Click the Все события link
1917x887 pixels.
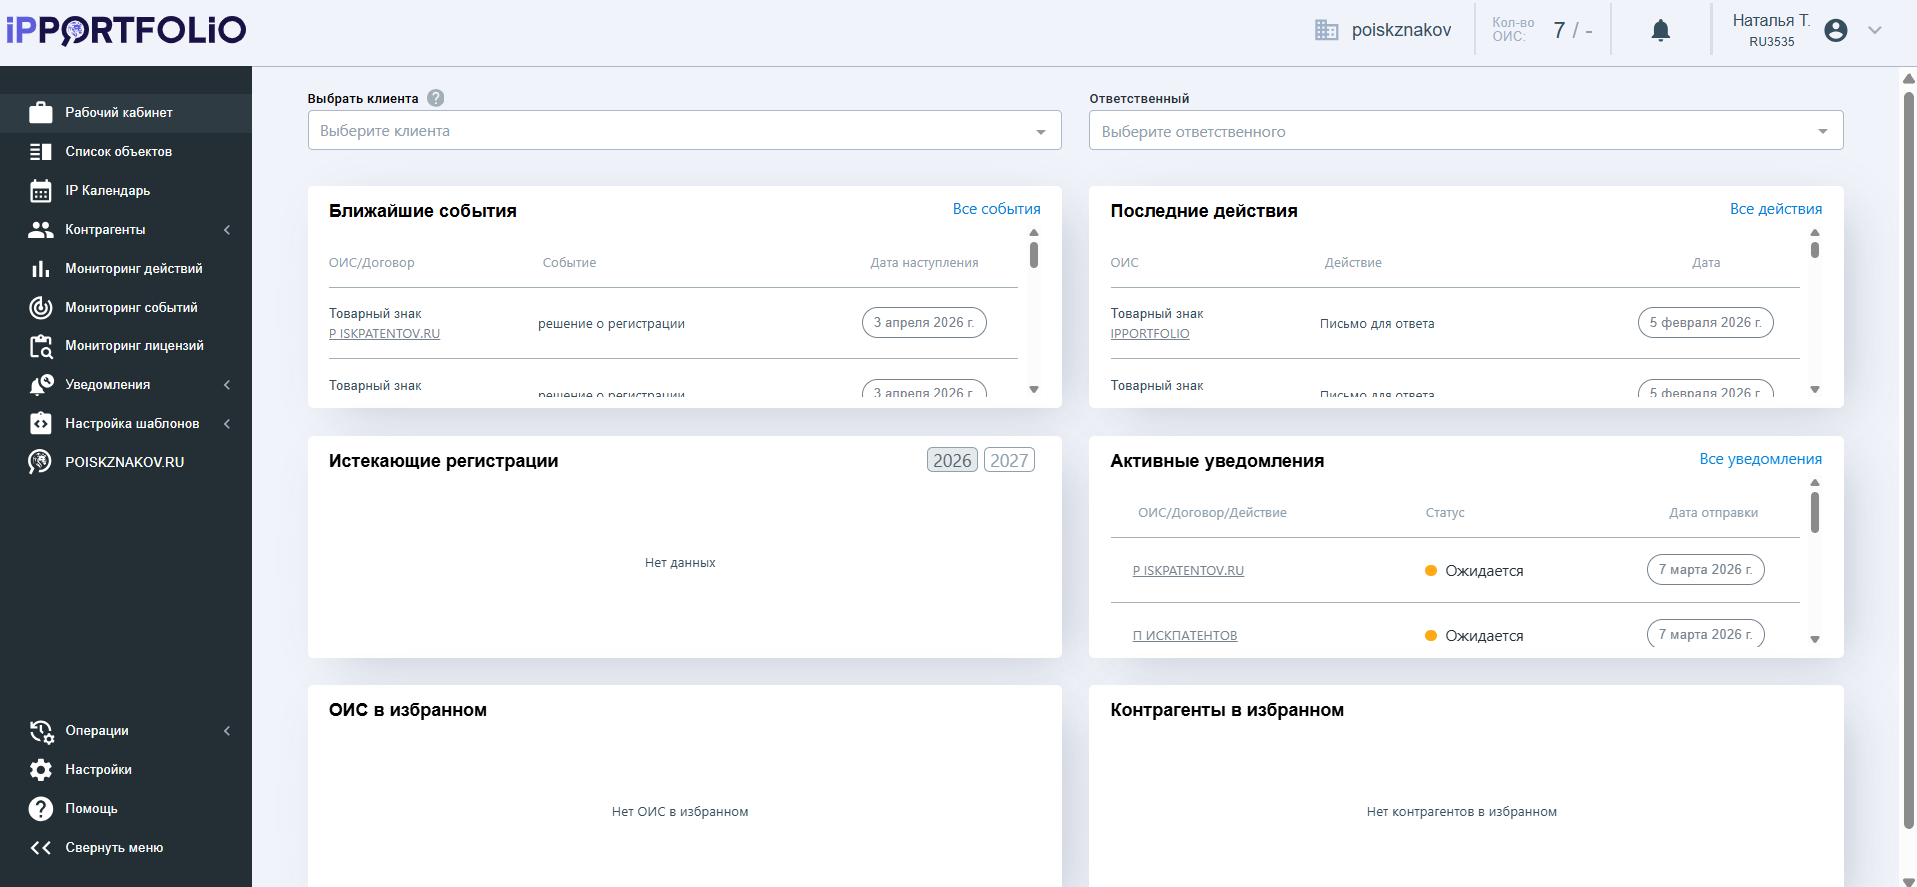[x=996, y=209]
